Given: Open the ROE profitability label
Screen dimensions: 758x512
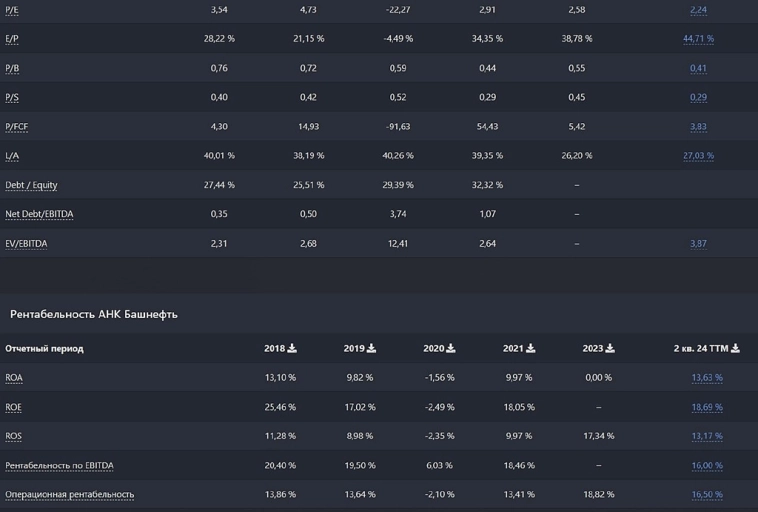Looking at the screenshot, I should pos(14,407).
